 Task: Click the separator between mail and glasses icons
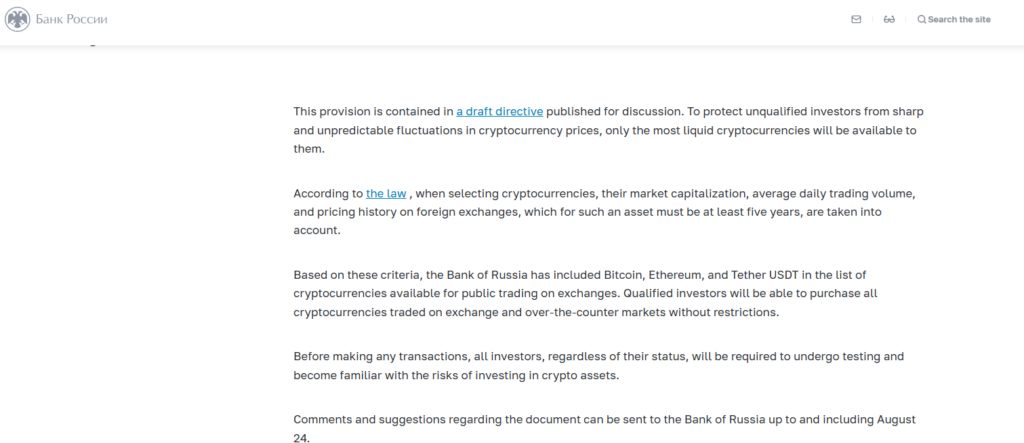point(872,20)
